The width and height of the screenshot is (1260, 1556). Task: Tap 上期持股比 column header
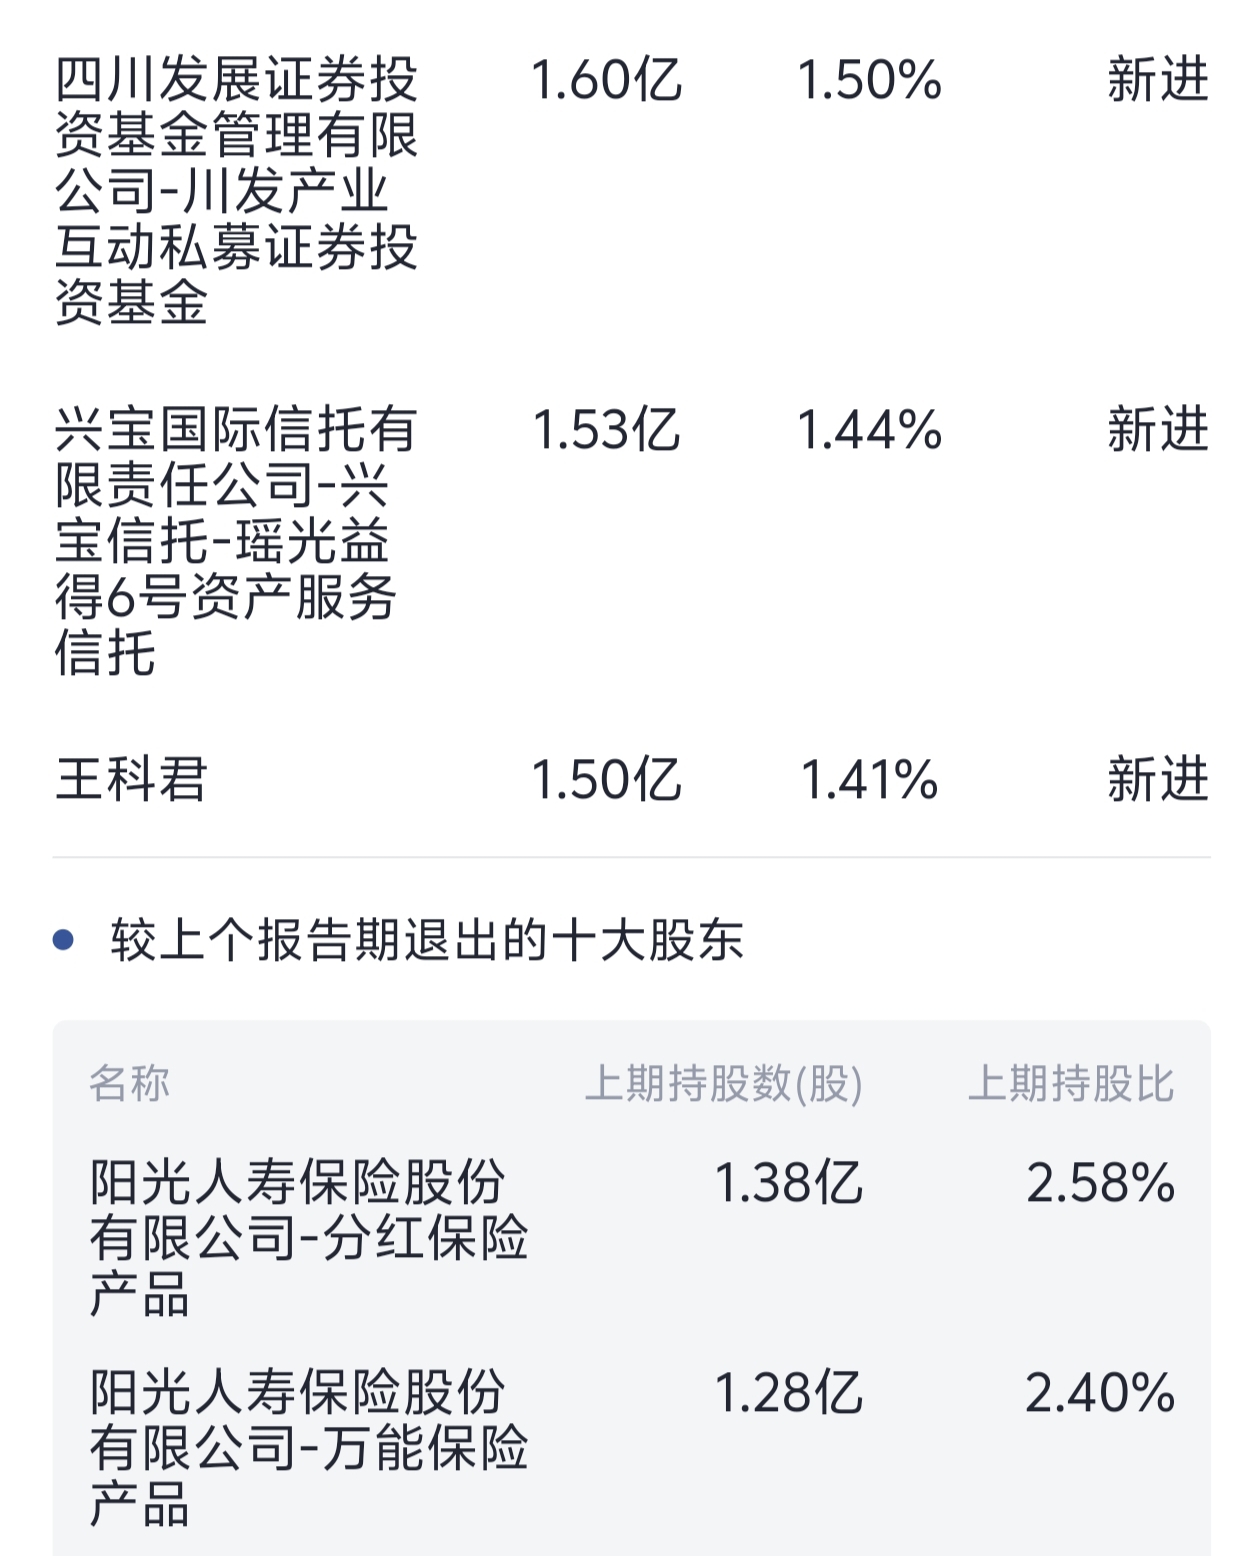[1070, 1083]
